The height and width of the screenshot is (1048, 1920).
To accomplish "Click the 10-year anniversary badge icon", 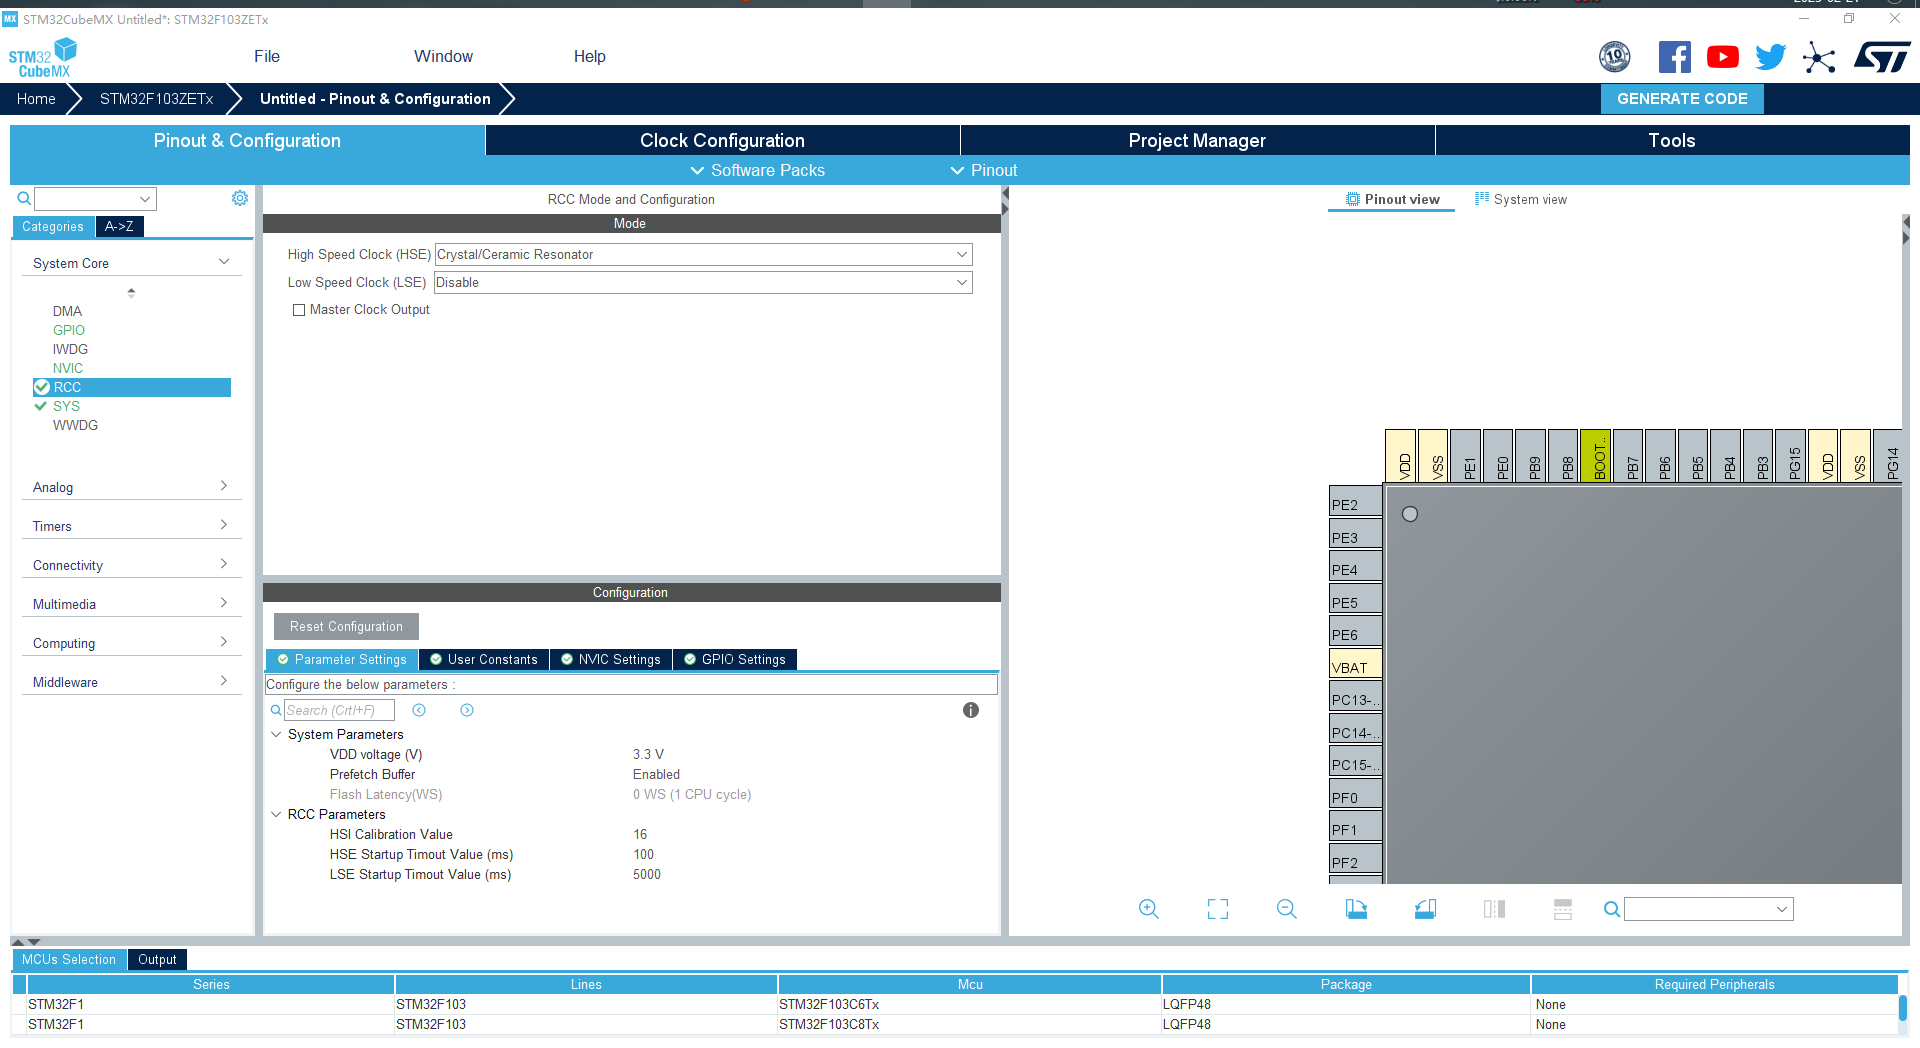I will coord(1614,57).
